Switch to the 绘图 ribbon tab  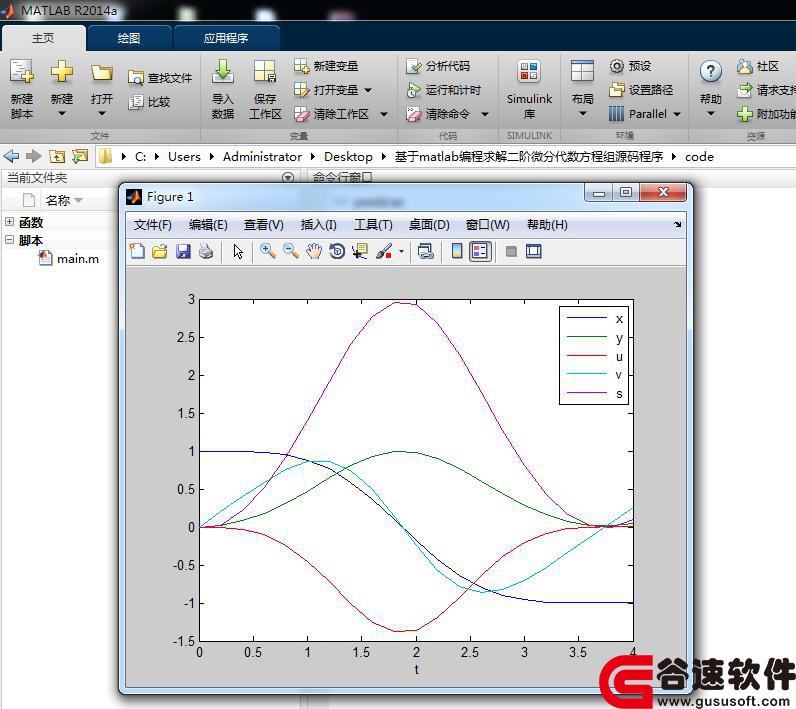[129, 38]
